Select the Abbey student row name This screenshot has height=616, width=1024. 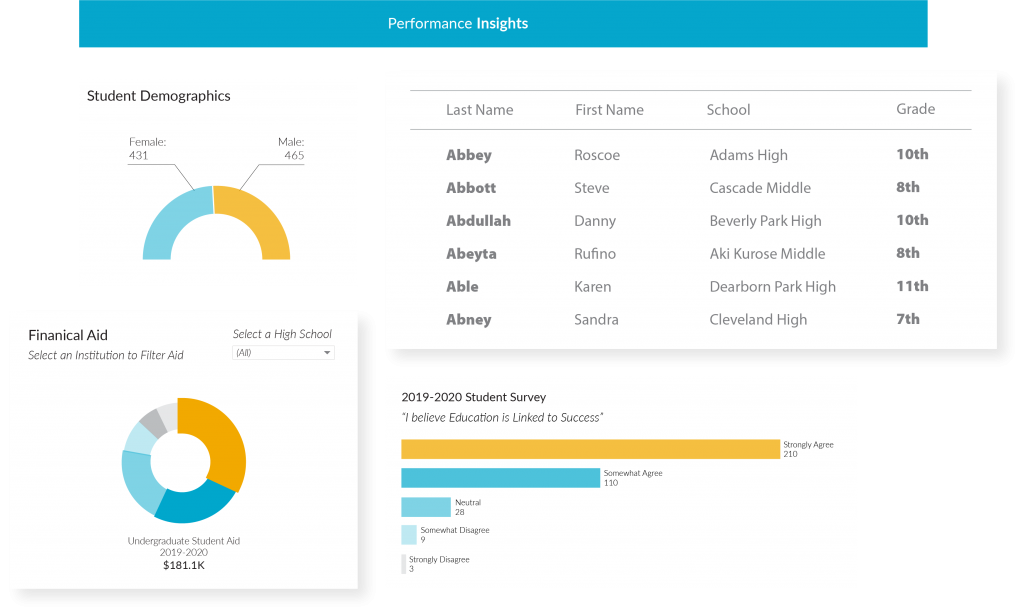[469, 155]
